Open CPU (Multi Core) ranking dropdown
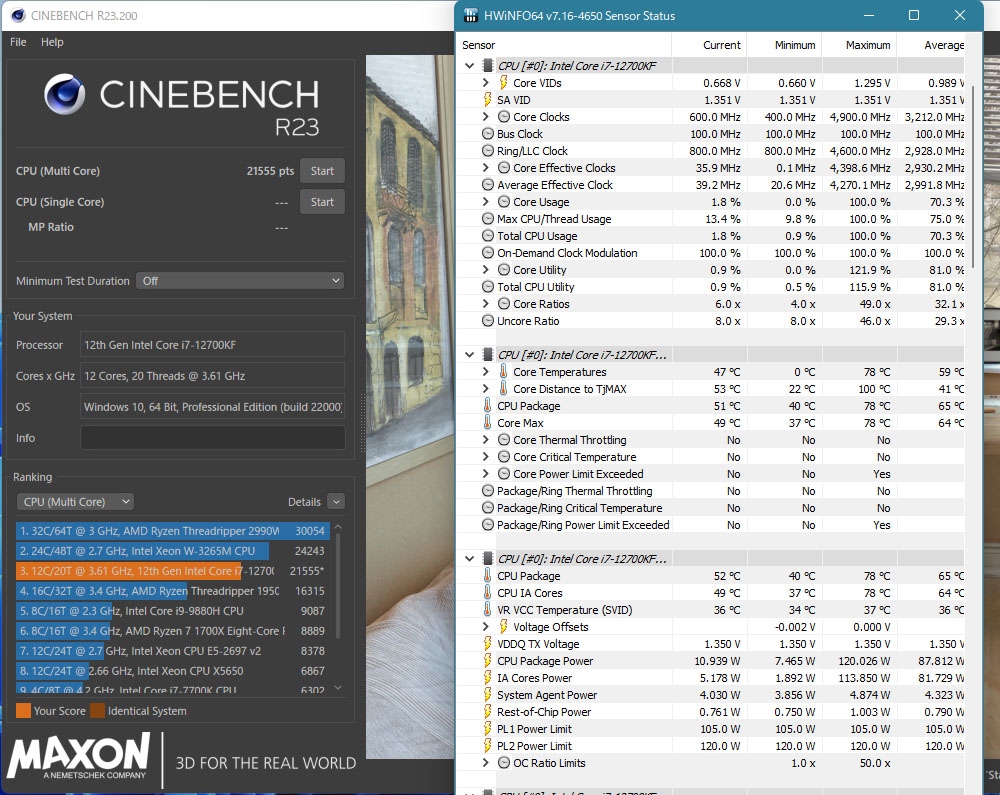This screenshot has height=795, width=1000. click(x=75, y=502)
